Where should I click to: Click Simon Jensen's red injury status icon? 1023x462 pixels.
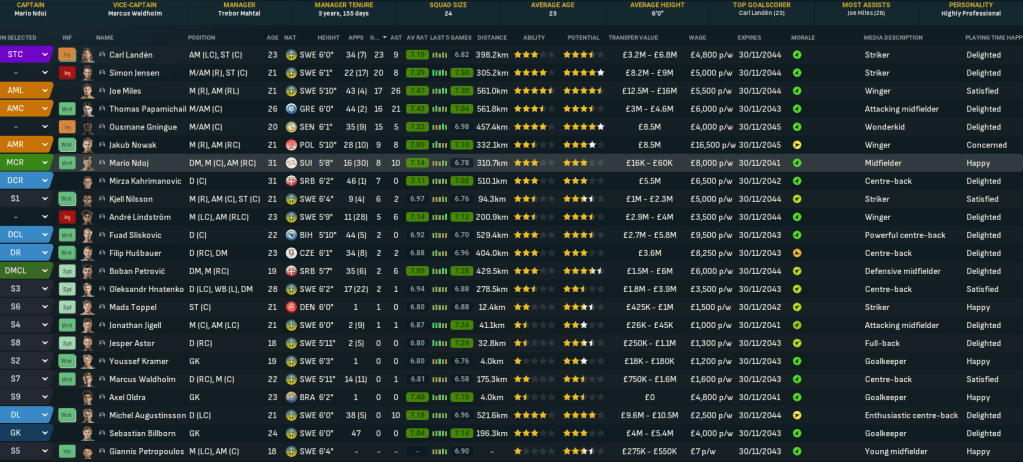pos(67,73)
